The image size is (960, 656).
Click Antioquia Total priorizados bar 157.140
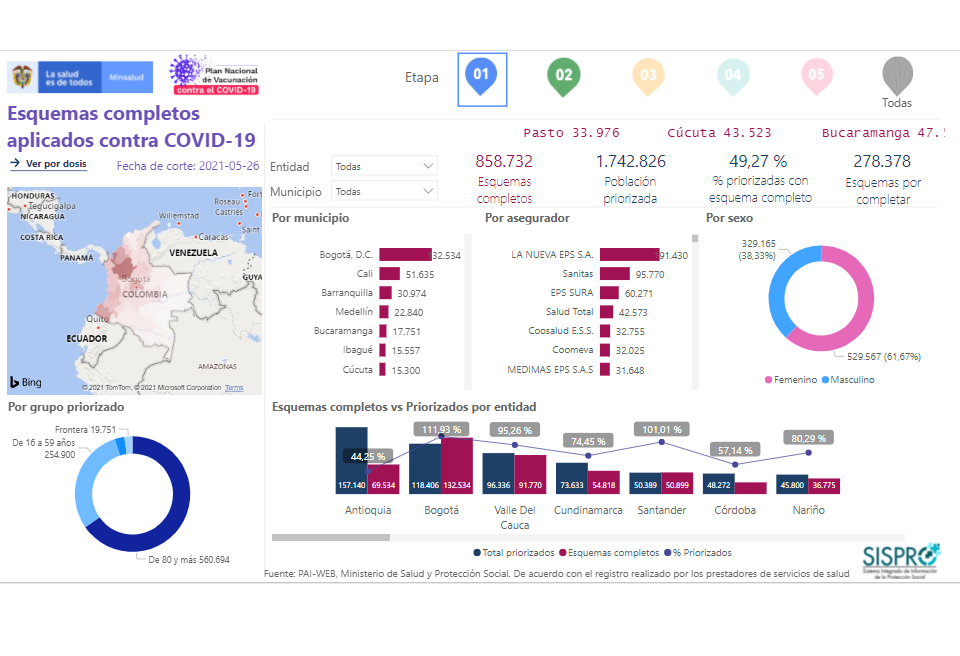click(x=351, y=461)
